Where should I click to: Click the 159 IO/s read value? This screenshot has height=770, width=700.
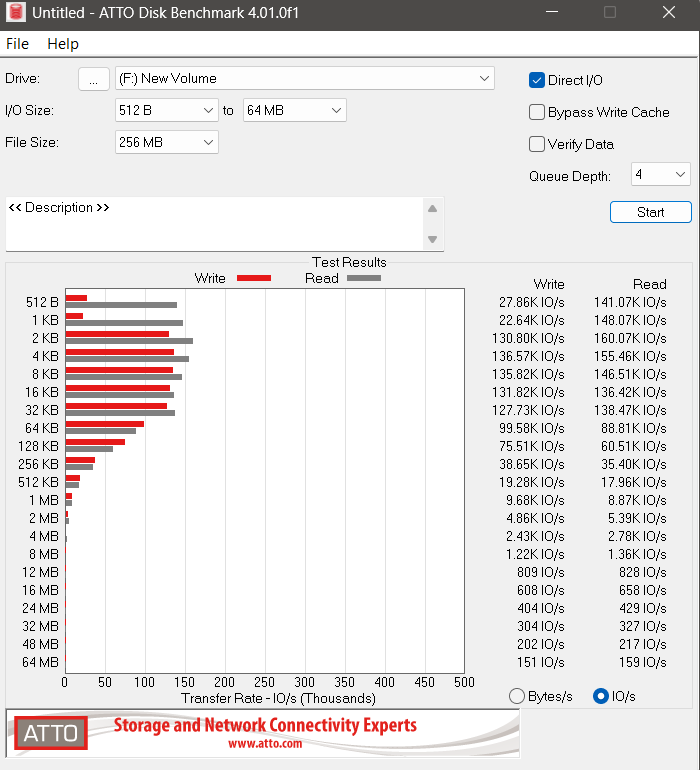(x=643, y=662)
